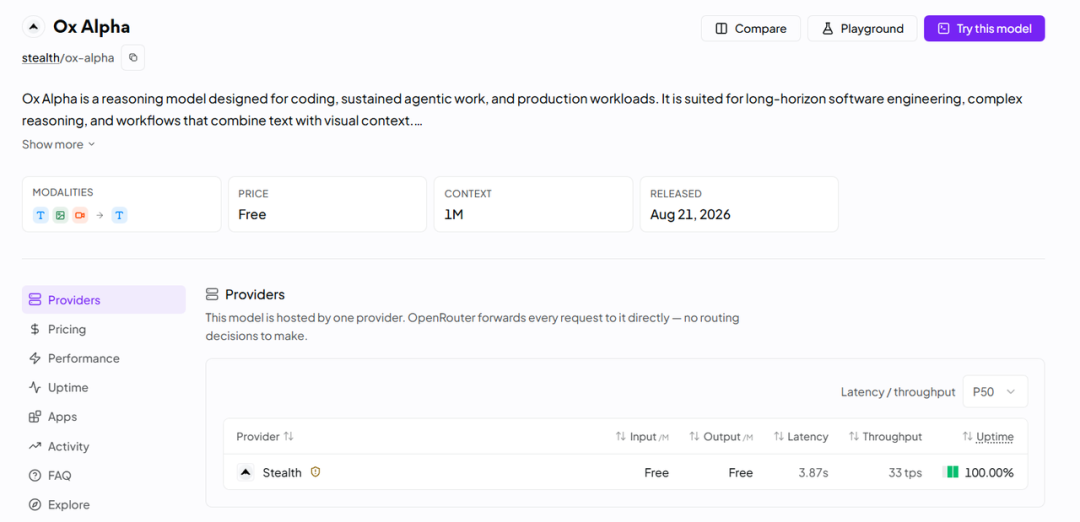
Task: Open the Playground
Action: [862, 28]
